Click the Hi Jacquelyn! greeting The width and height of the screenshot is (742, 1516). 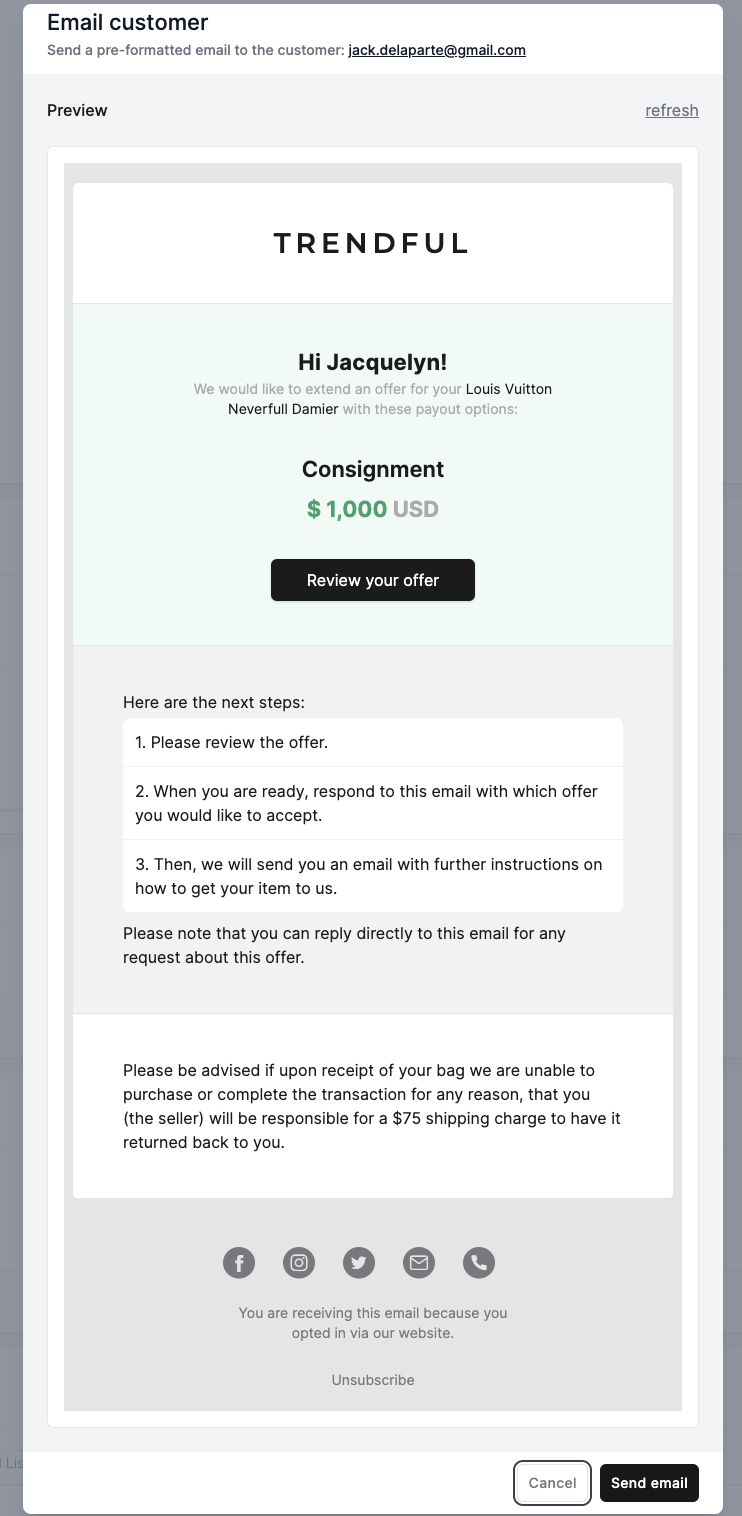tap(373, 362)
